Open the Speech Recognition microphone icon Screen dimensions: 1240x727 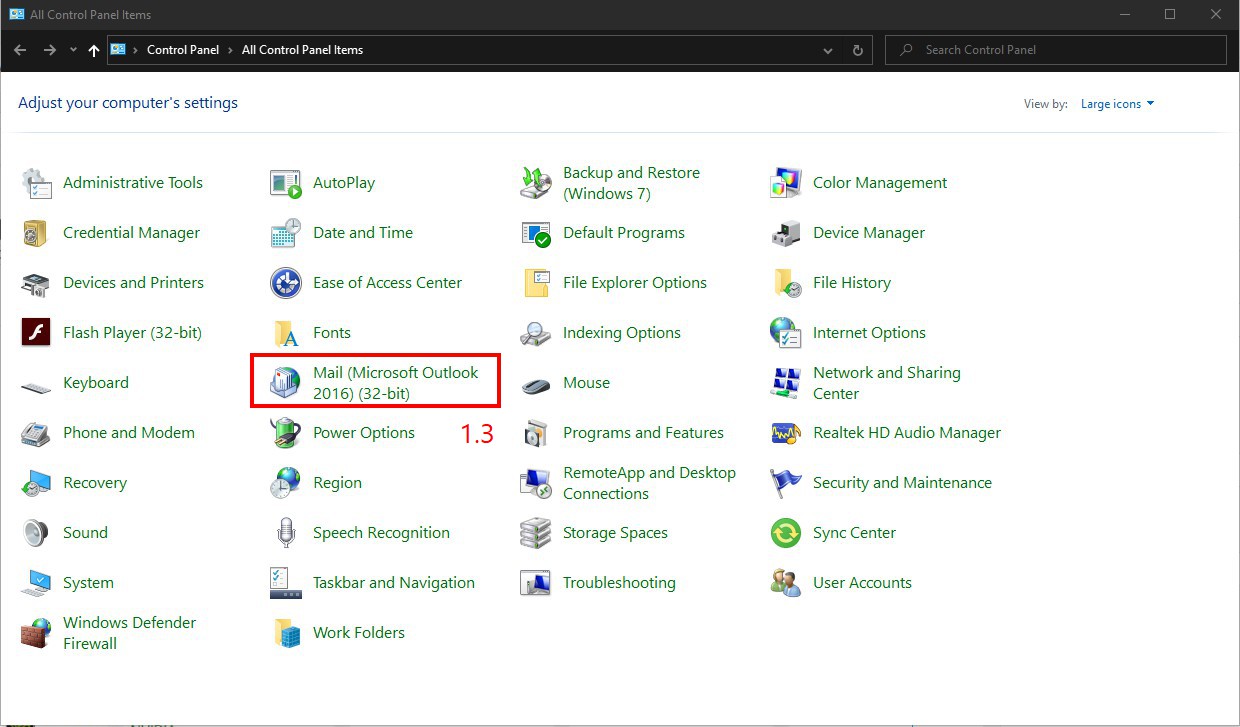(286, 533)
